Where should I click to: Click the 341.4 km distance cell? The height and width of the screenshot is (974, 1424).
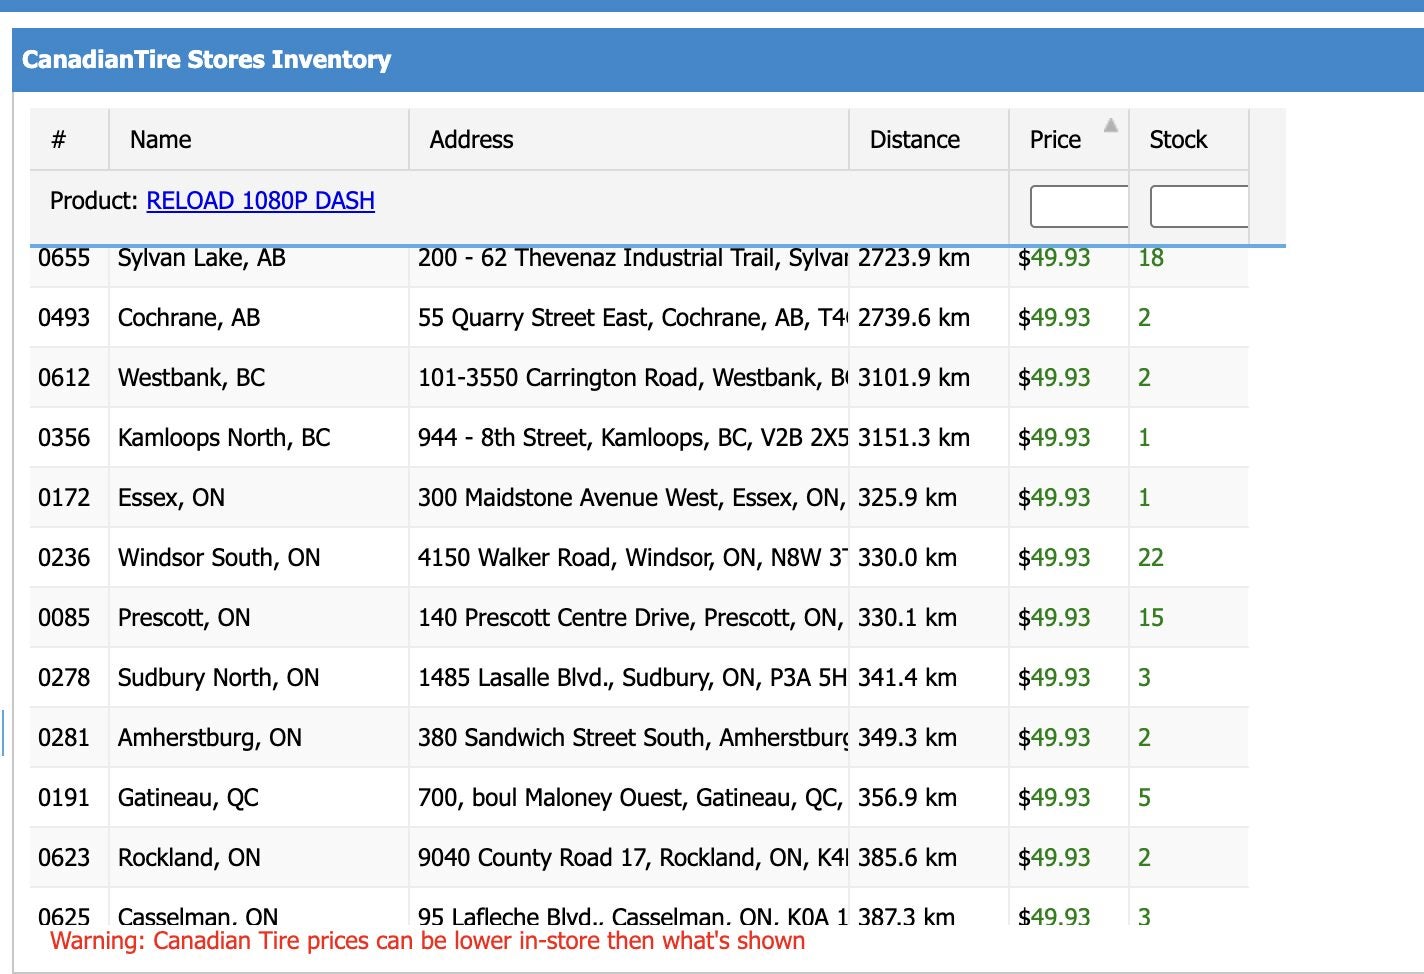[907, 678]
